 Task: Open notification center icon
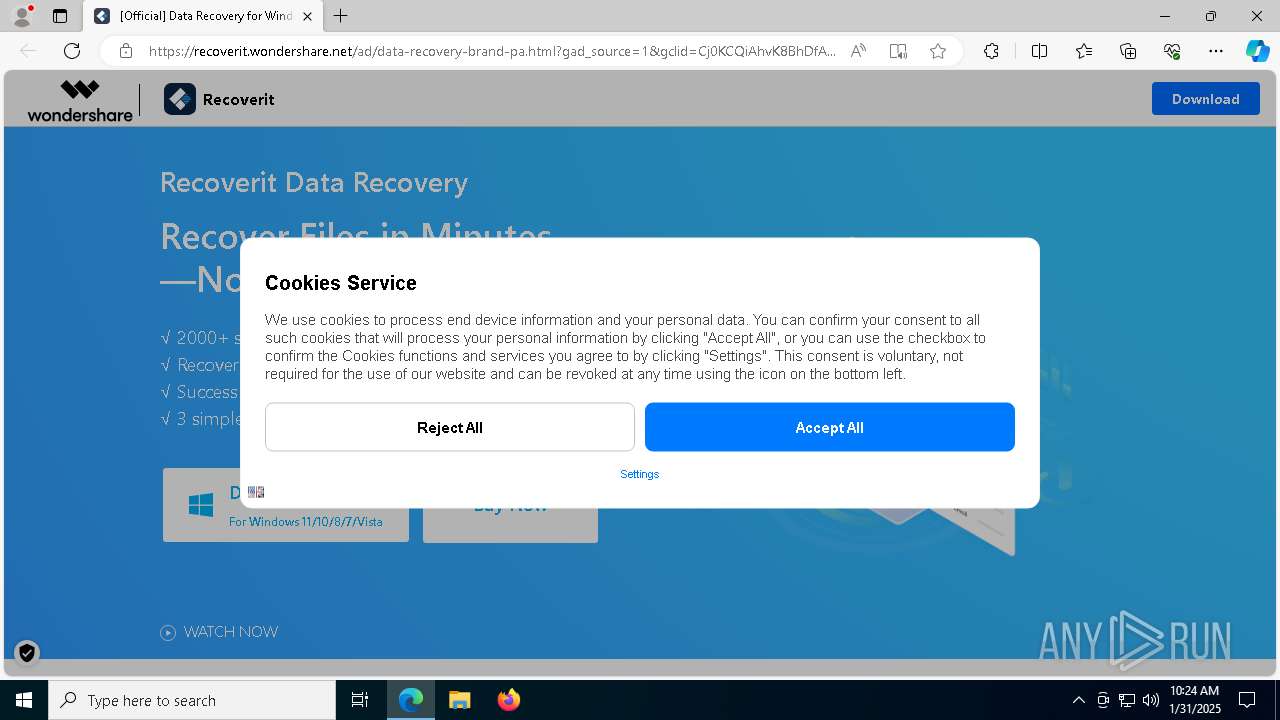click(x=1247, y=700)
